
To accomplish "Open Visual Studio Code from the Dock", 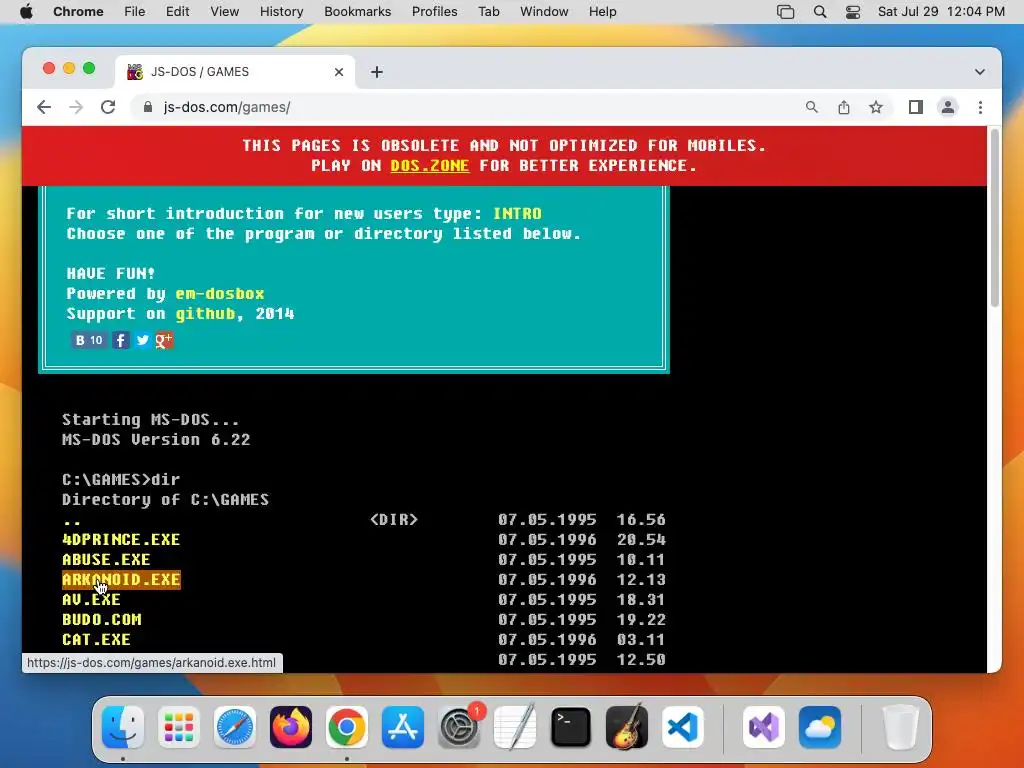I will (683, 727).
